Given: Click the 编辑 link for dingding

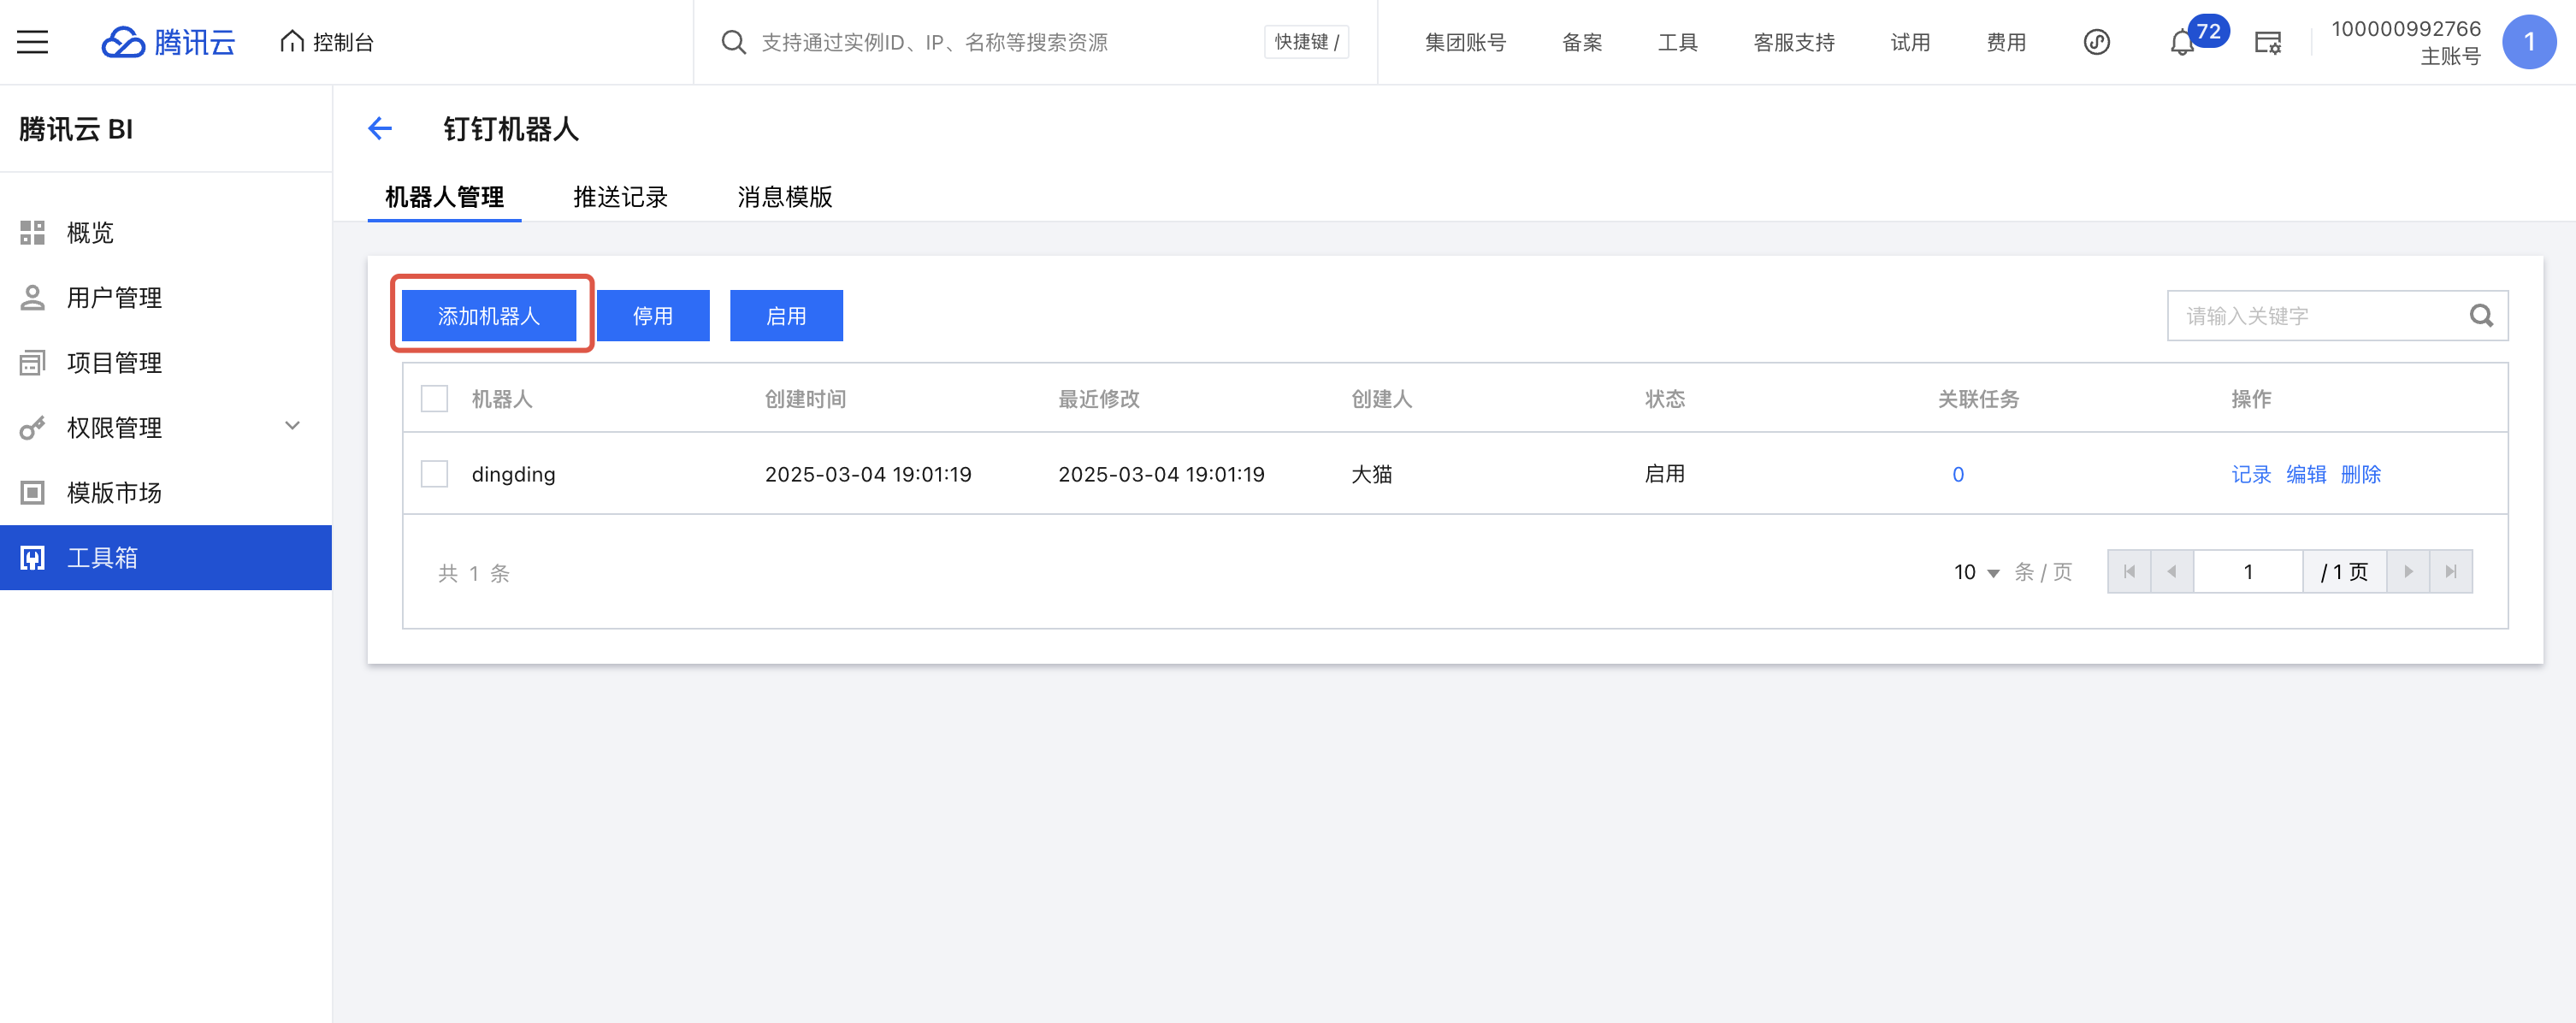Looking at the screenshot, I should [2305, 474].
